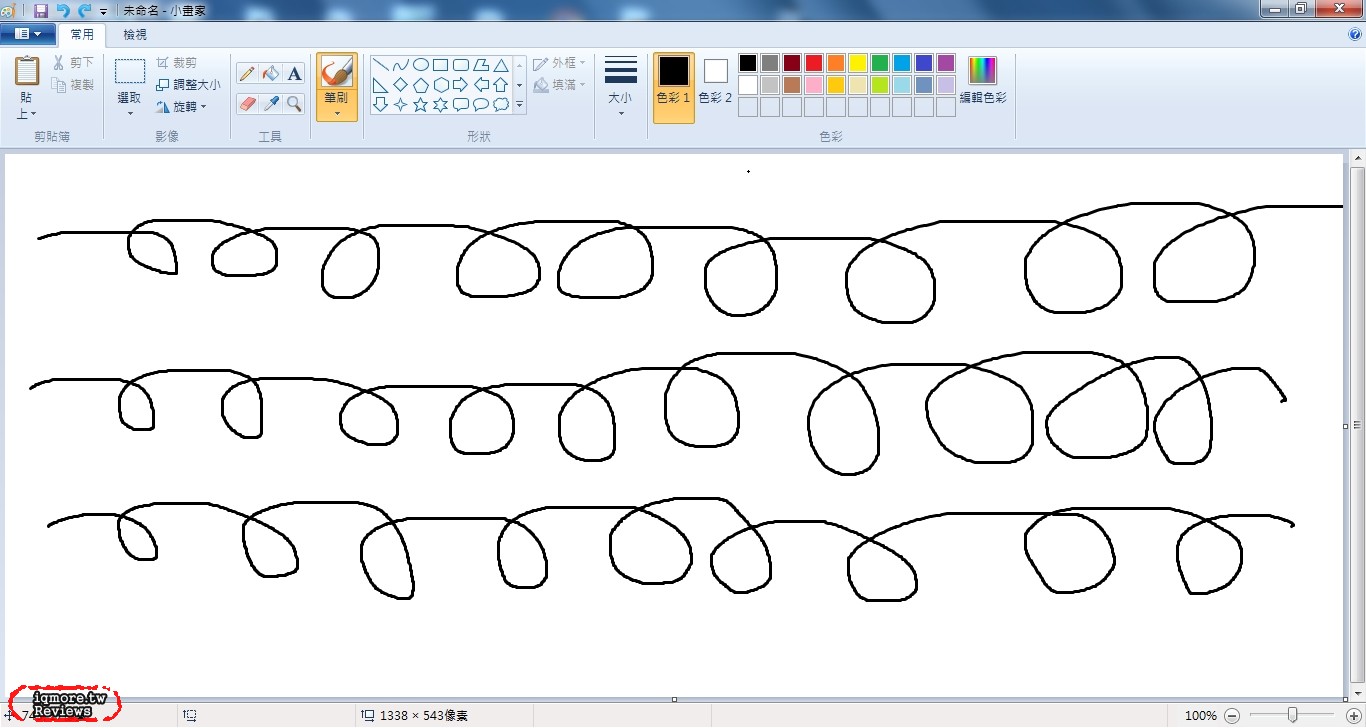Select the Pencil tool
The image size is (1366, 728).
(x=246, y=74)
